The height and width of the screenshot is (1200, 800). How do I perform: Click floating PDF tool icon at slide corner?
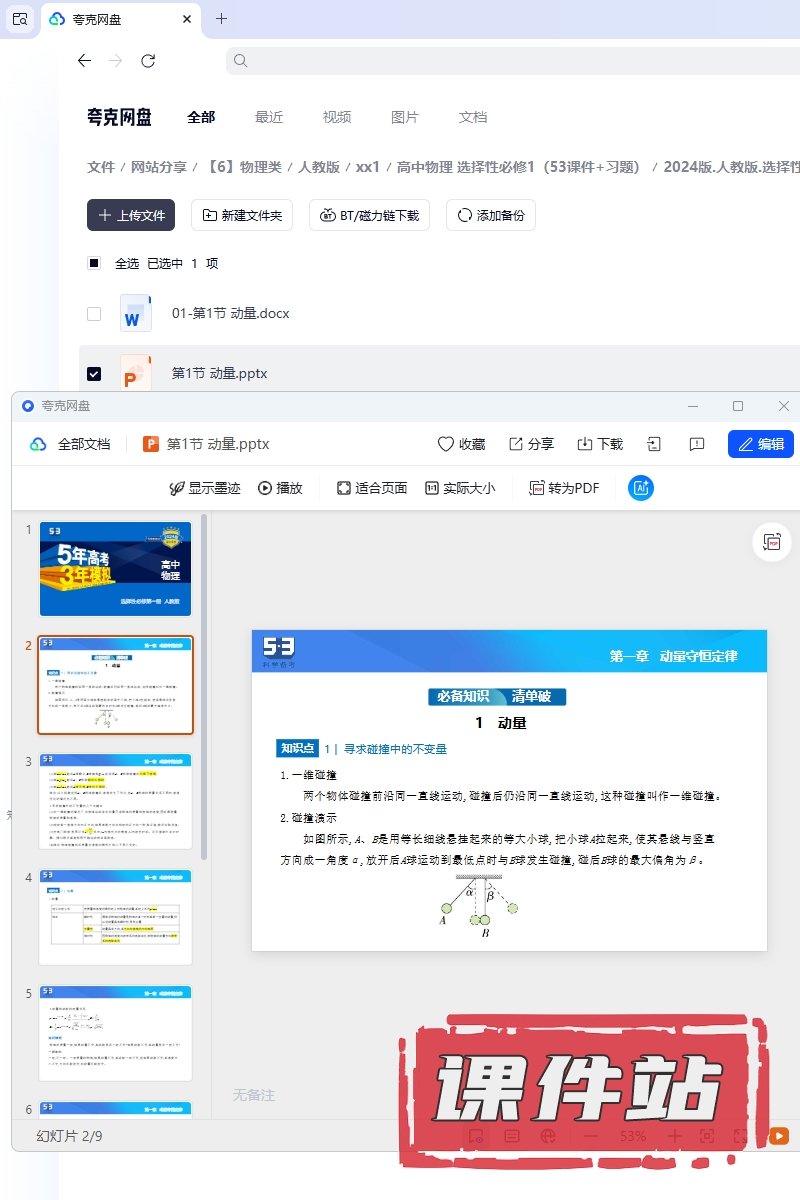(x=771, y=541)
